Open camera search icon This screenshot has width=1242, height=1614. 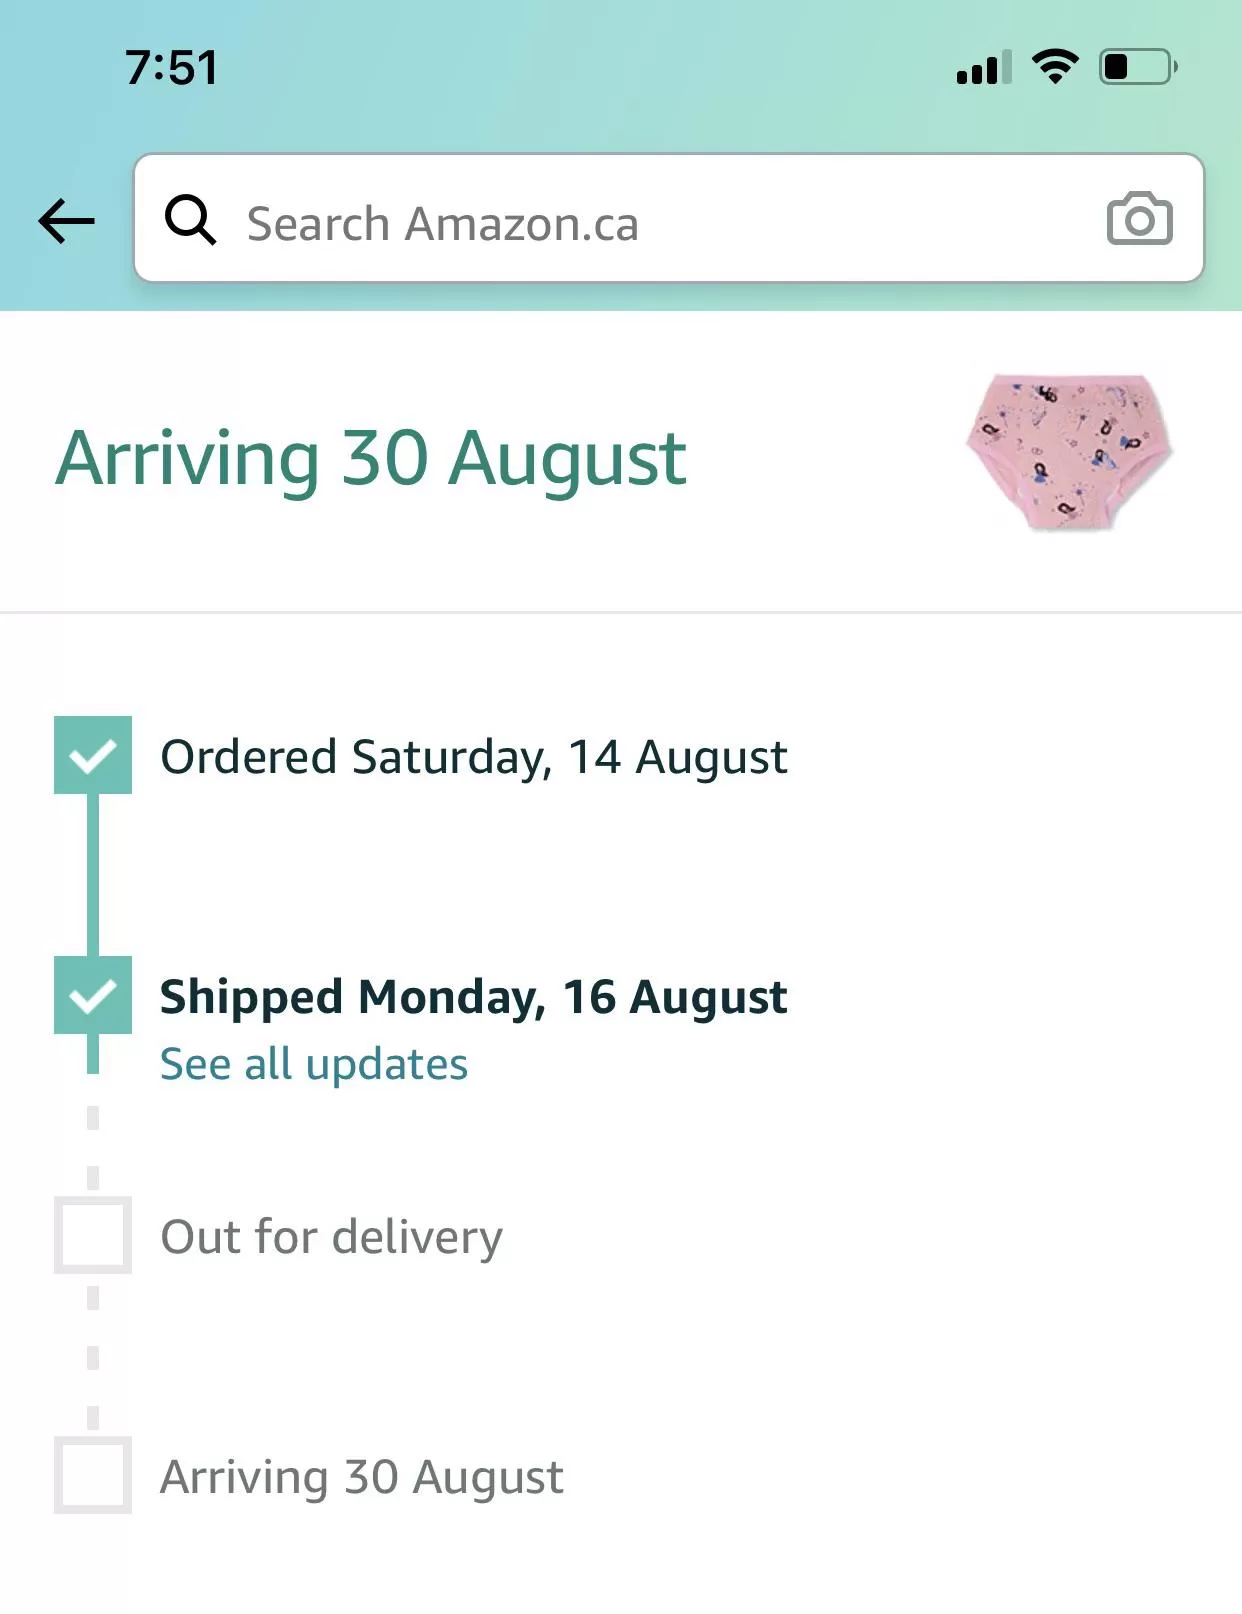(x=1139, y=219)
